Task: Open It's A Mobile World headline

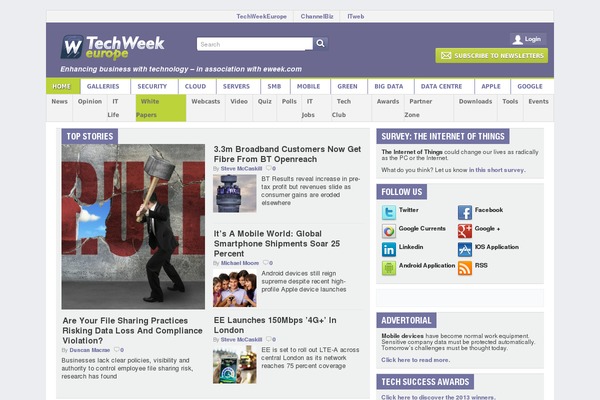Action: coord(277,243)
